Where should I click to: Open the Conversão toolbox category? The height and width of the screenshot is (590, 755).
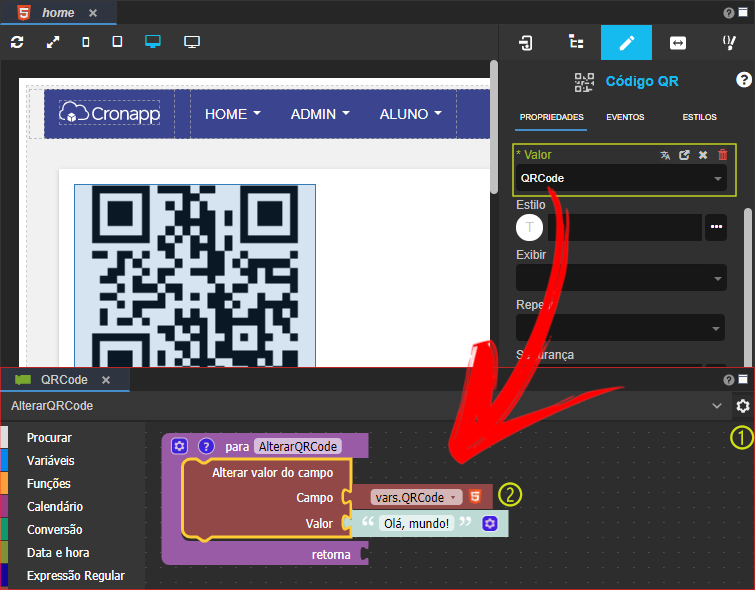pos(54,530)
